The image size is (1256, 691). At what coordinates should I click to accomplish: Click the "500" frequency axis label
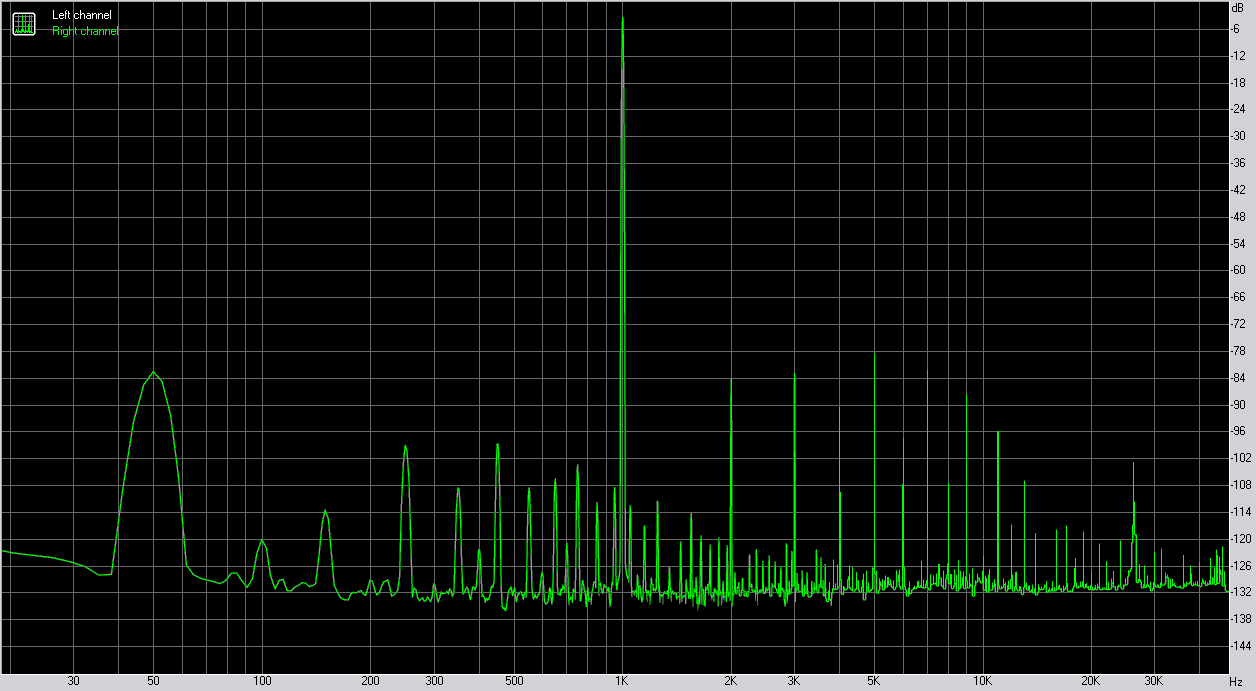[514, 681]
